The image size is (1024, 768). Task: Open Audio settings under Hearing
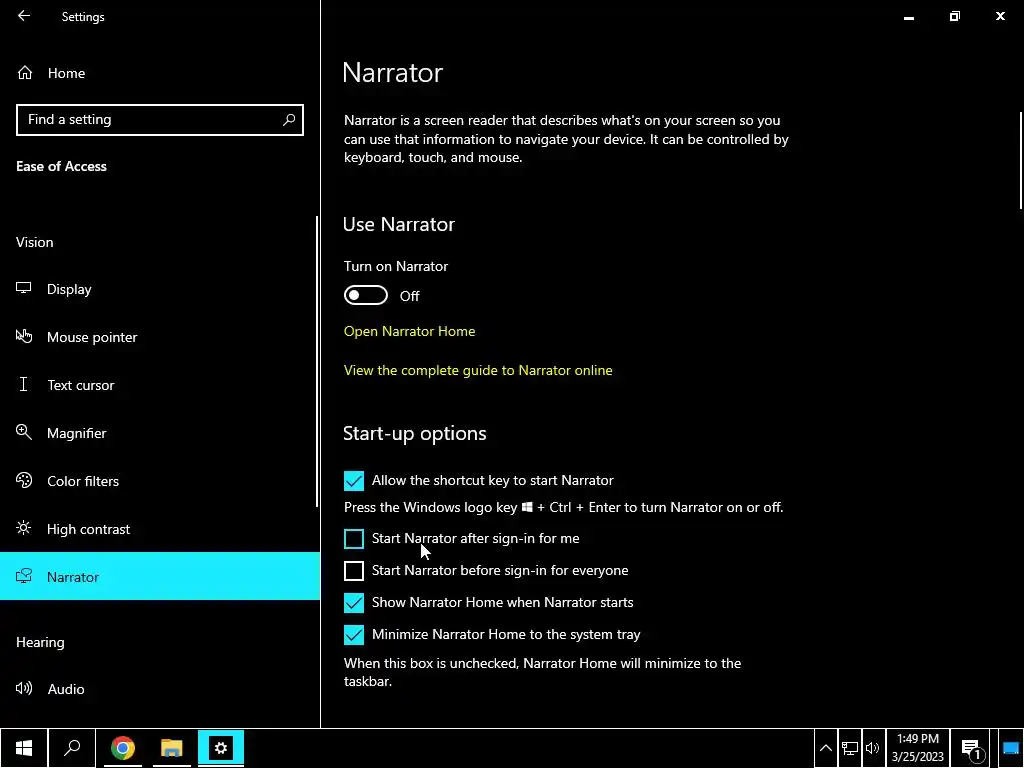(x=159, y=689)
